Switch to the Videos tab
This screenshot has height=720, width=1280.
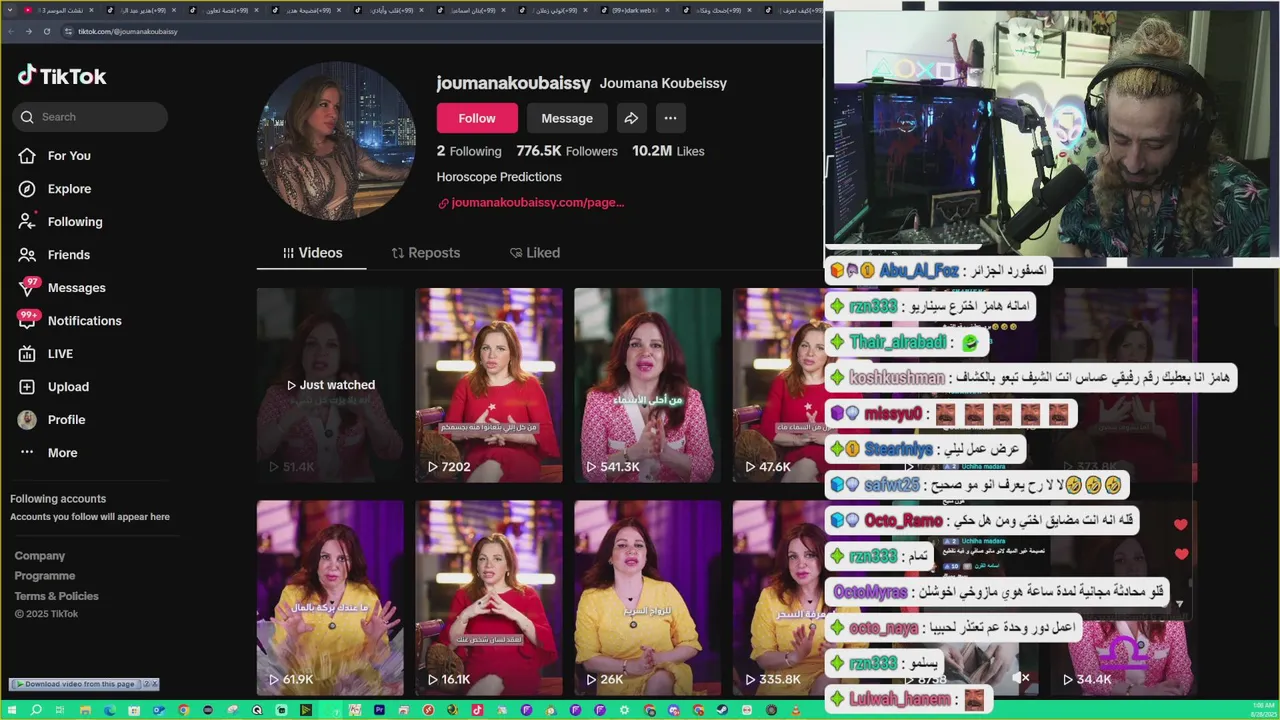click(312, 253)
